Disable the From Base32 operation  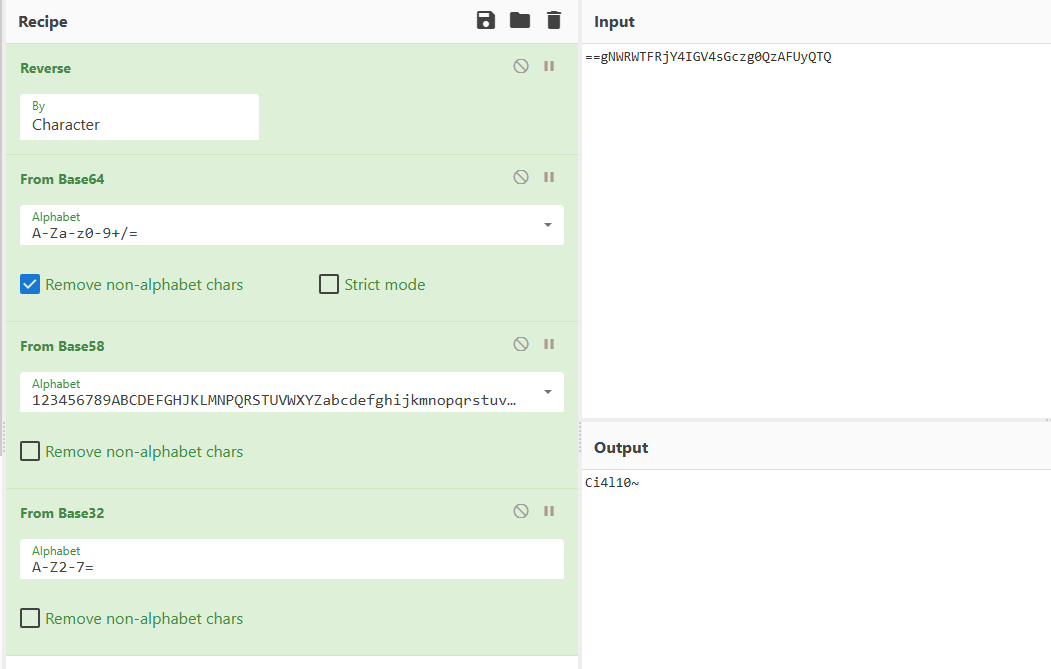521,512
